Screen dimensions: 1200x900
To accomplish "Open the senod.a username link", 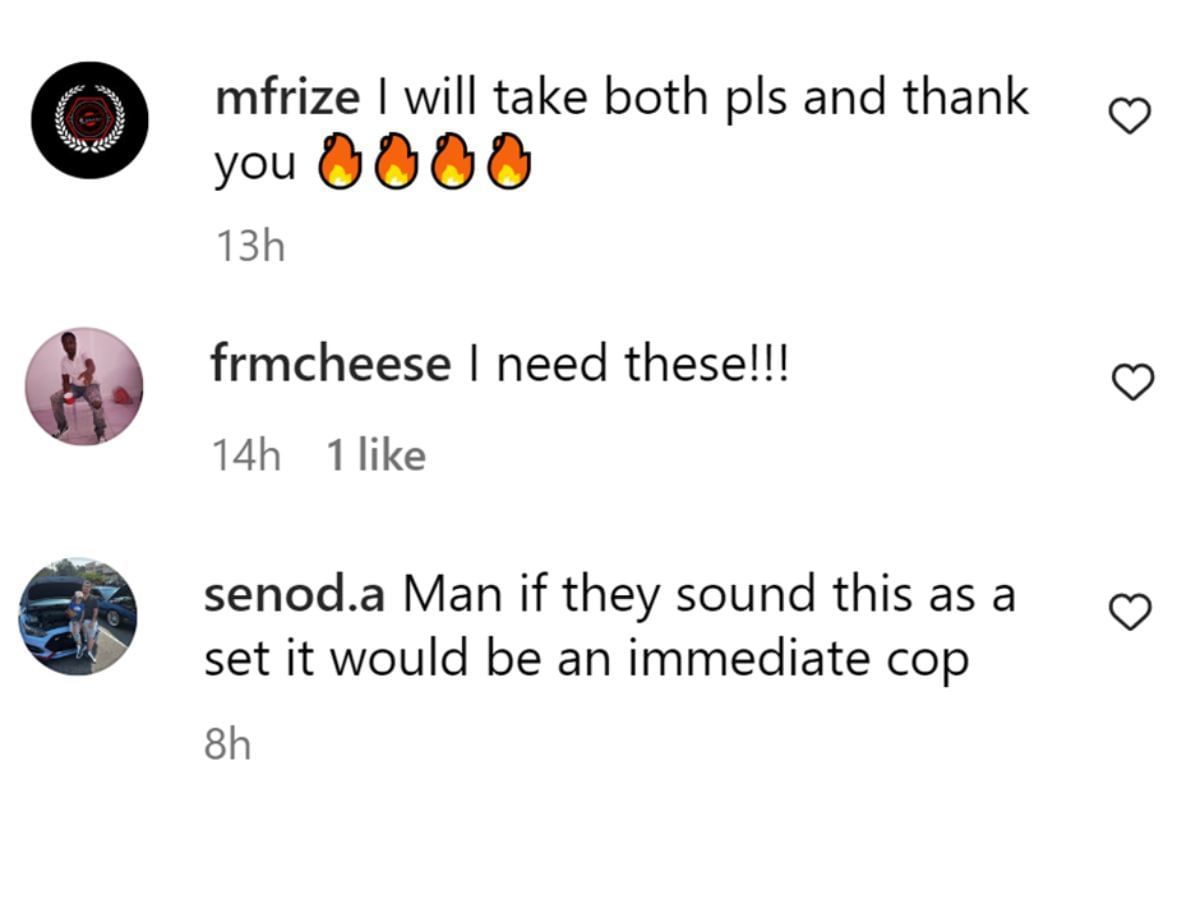I will [x=294, y=595].
